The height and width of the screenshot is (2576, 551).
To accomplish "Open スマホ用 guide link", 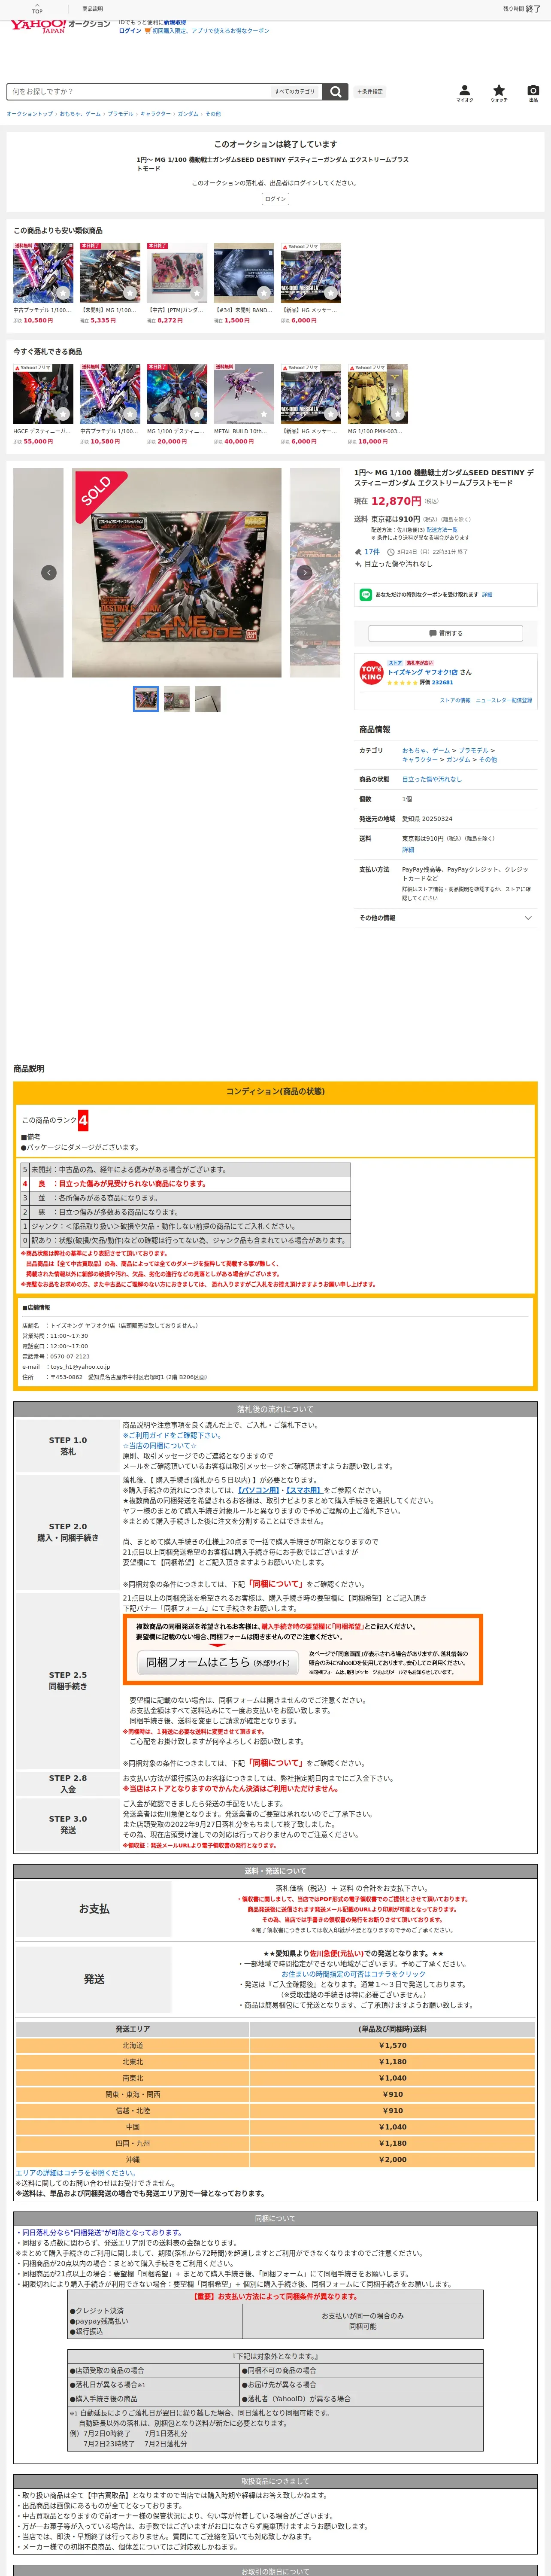I will click(x=305, y=1490).
